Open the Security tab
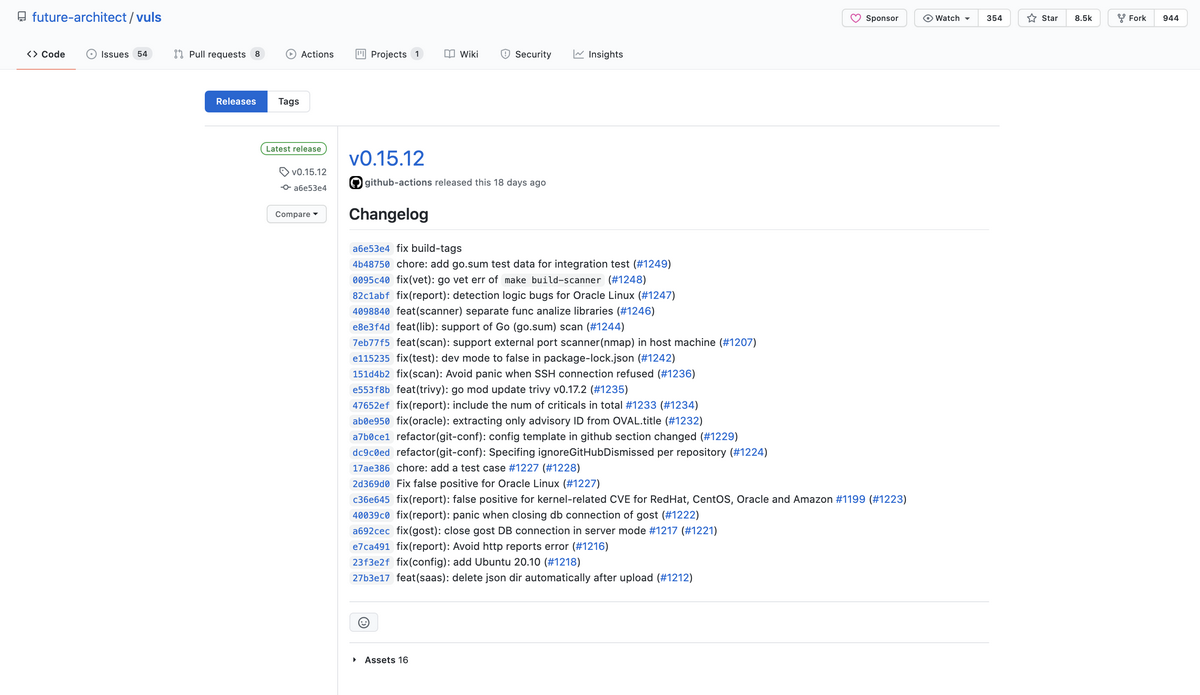The width and height of the screenshot is (1200, 695). pyautogui.click(x=526, y=54)
